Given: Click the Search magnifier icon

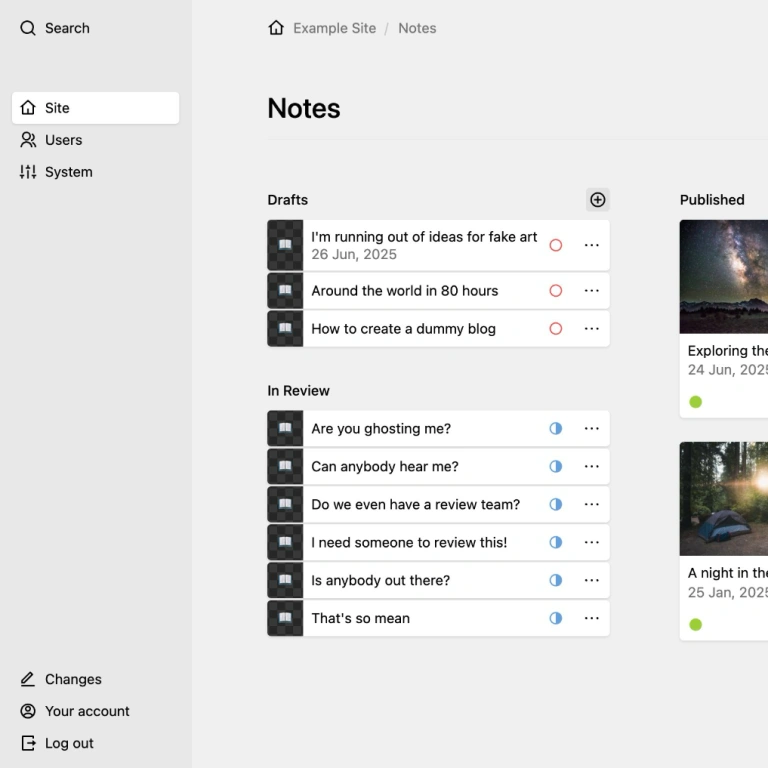Looking at the screenshot, I should pyautogui.click(x=28, y=28).
